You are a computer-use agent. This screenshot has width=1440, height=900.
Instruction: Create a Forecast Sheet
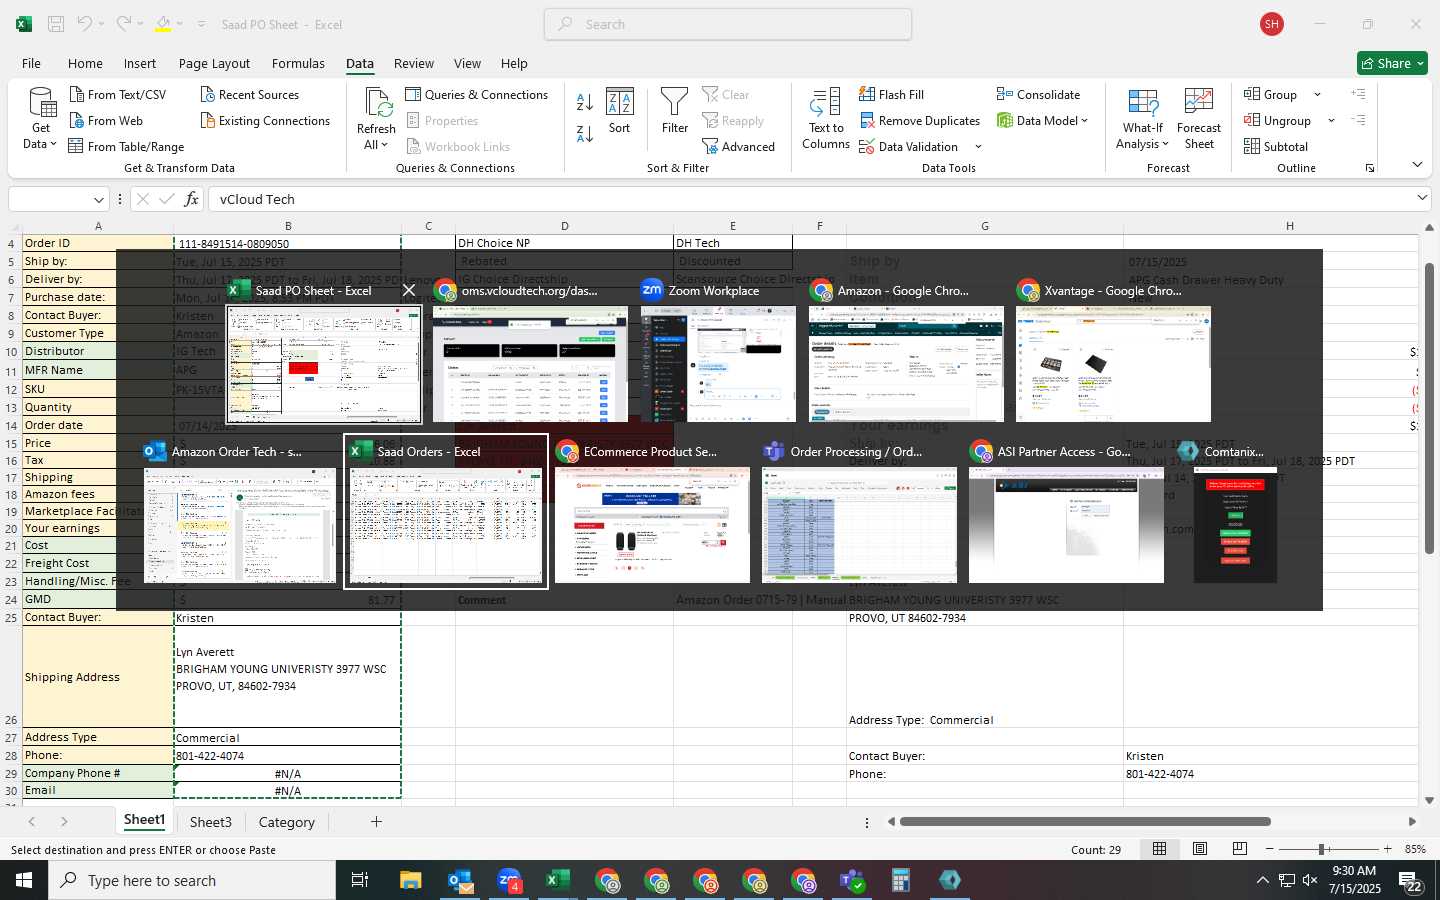1199,119
